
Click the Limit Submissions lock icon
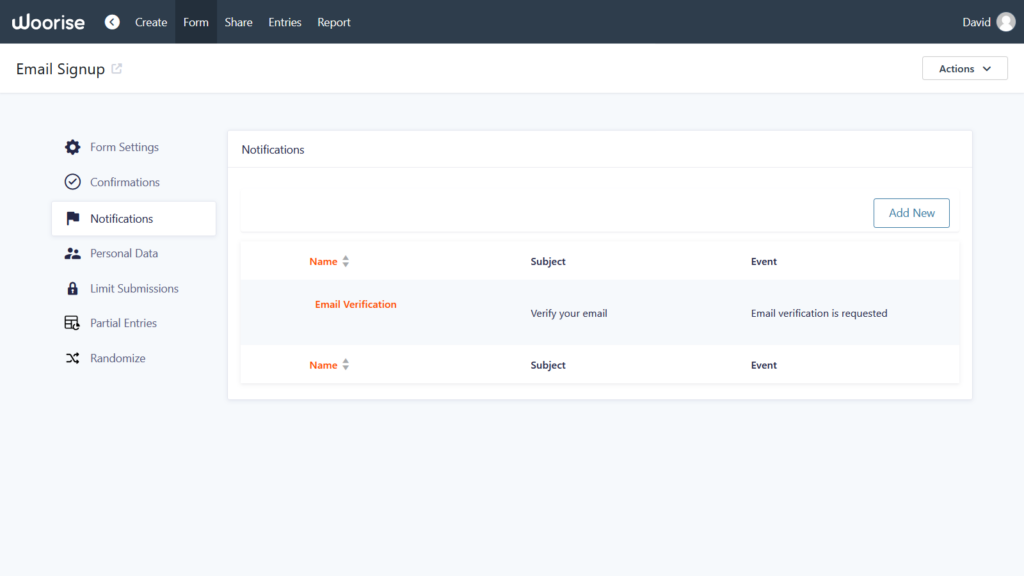pos(72,289)
